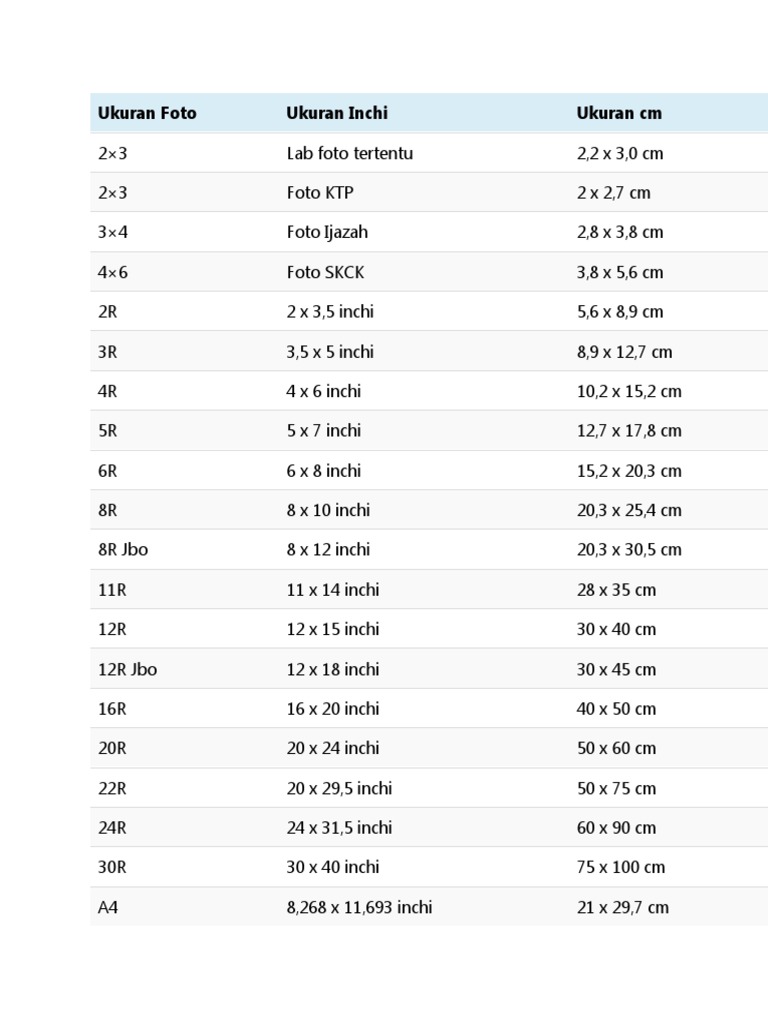Click the "2R" photo size cell

[x=108, y=311]
